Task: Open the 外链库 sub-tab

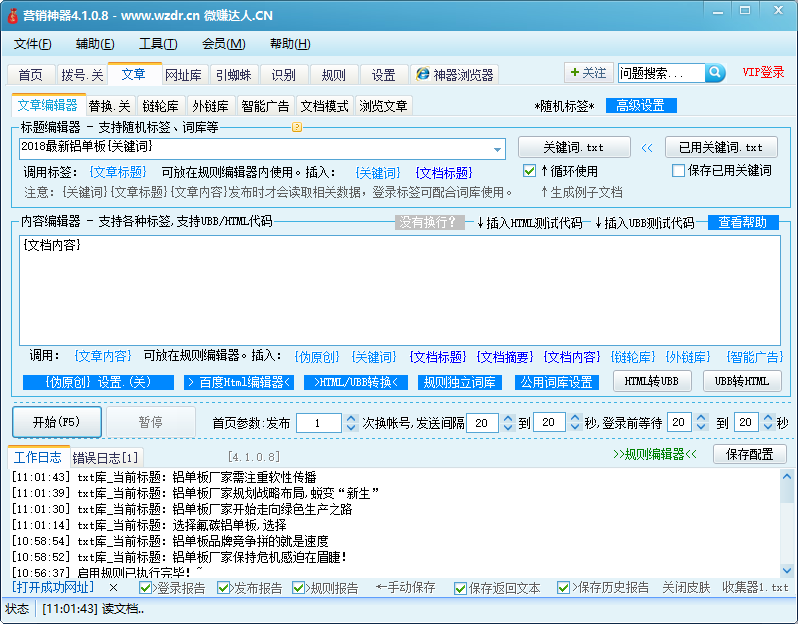Action: click(210, 106)
